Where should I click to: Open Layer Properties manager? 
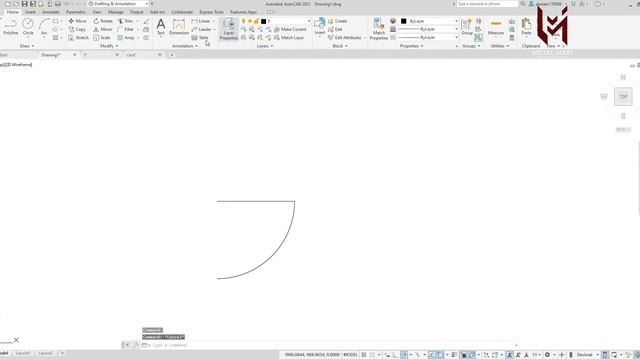229,29
